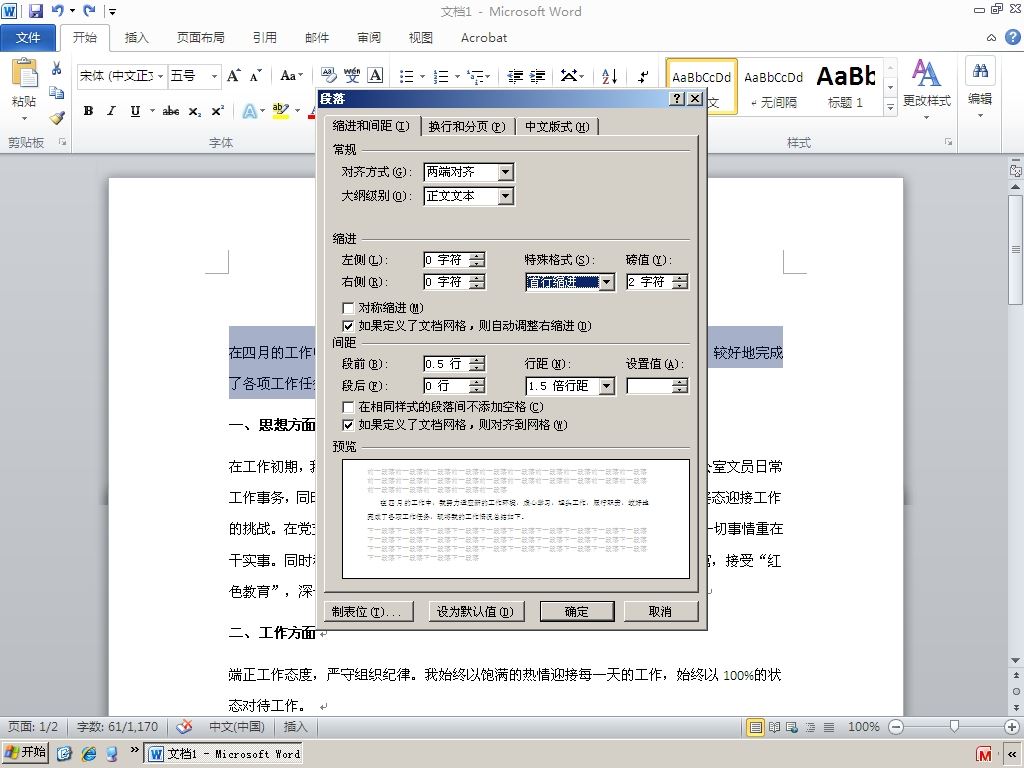Expand the styles gallery more arrow
The height and width of the screenshot is (768, 1024).
click(x=891, y=106)
